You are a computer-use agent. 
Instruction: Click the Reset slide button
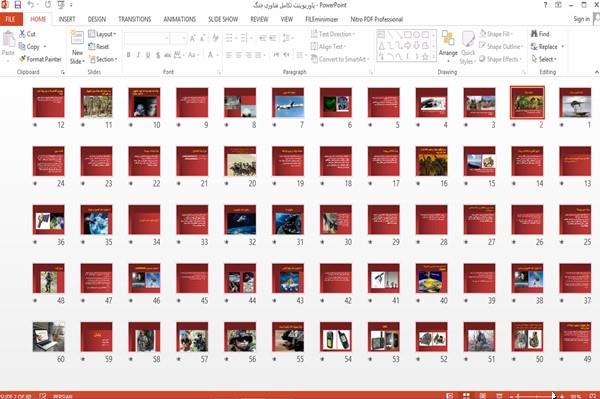[99, 47]
